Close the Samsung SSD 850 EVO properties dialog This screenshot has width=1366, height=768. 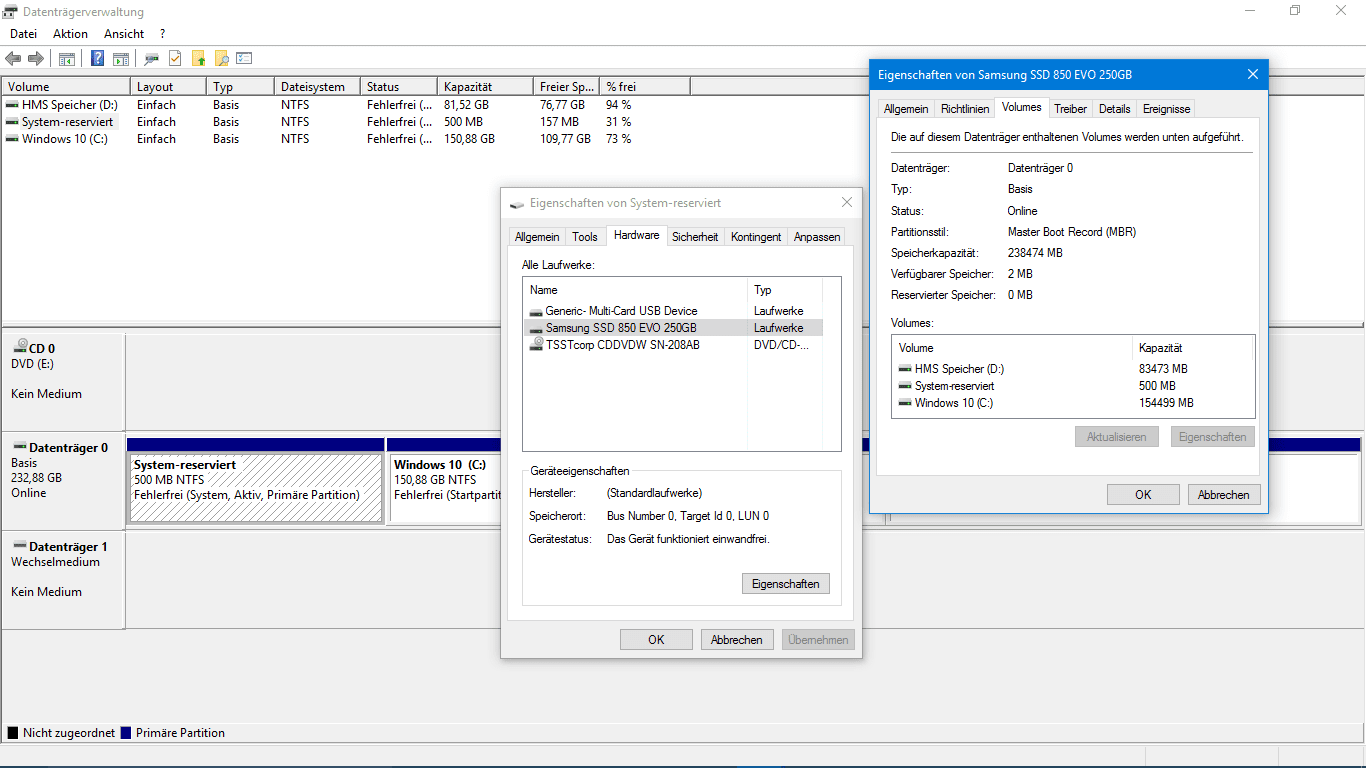(x=1252, y=74)
